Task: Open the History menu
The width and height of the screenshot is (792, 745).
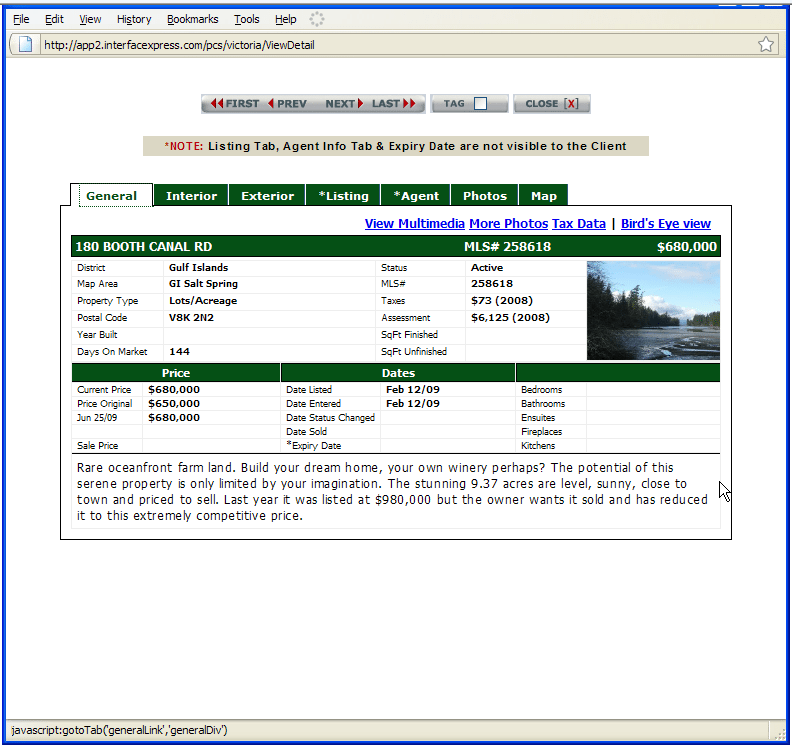Action: click(134, 19)
